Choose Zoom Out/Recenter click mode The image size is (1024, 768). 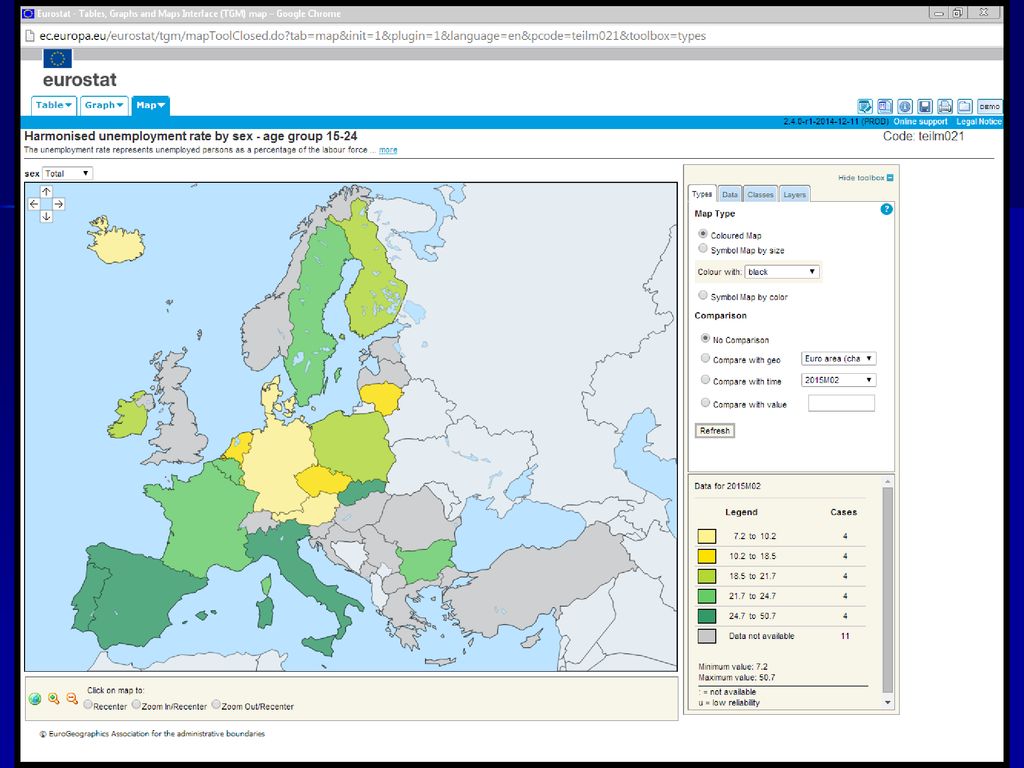click(x=216, y=705)
